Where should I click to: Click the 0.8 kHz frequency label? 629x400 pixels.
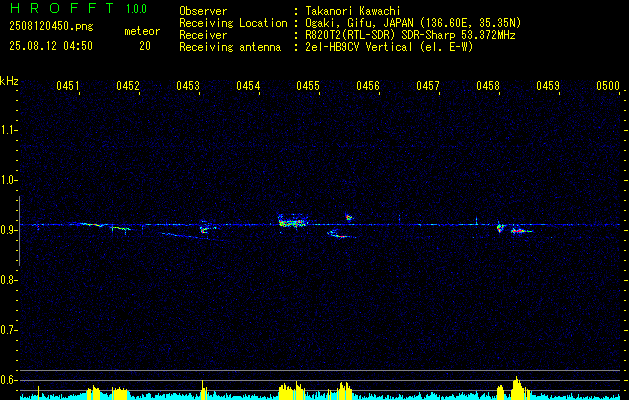[7, 280]
